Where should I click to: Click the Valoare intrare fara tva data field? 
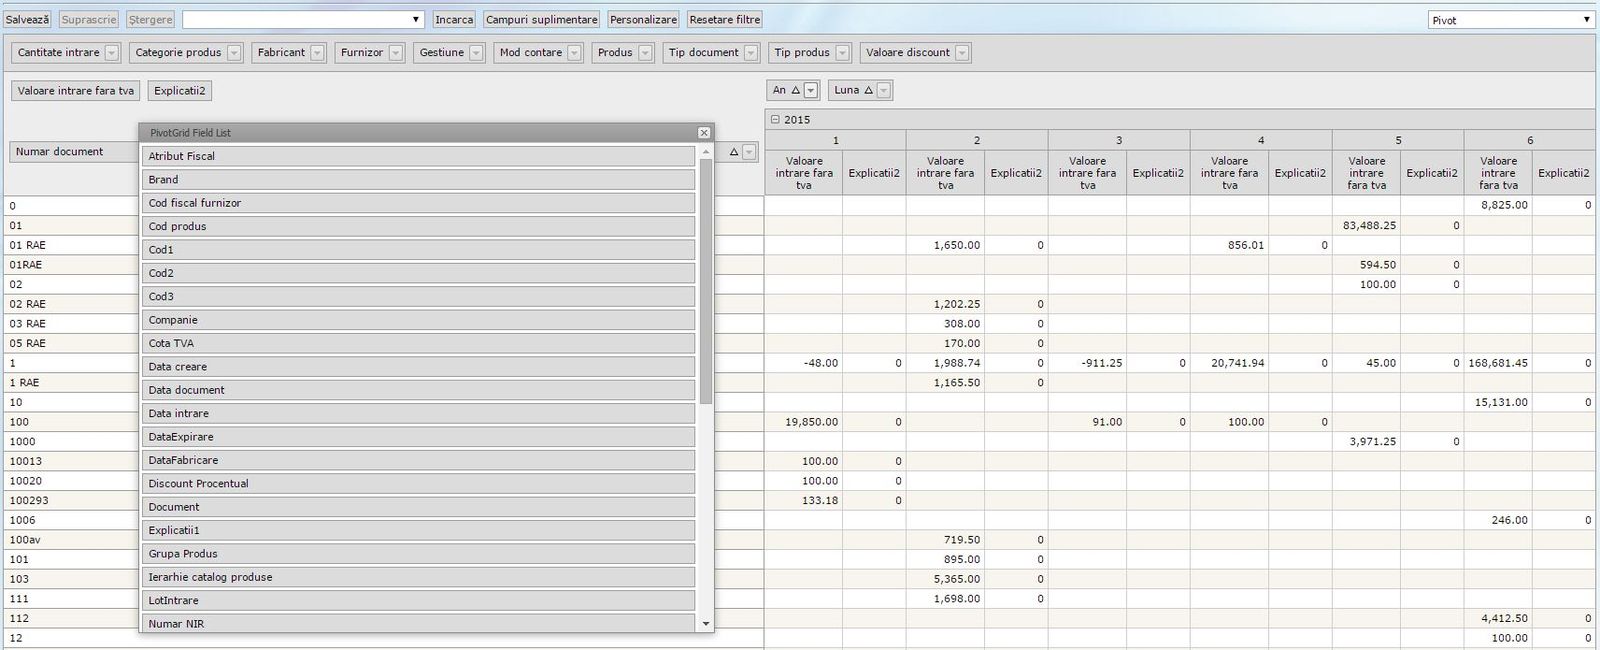[x=76, y=91]
